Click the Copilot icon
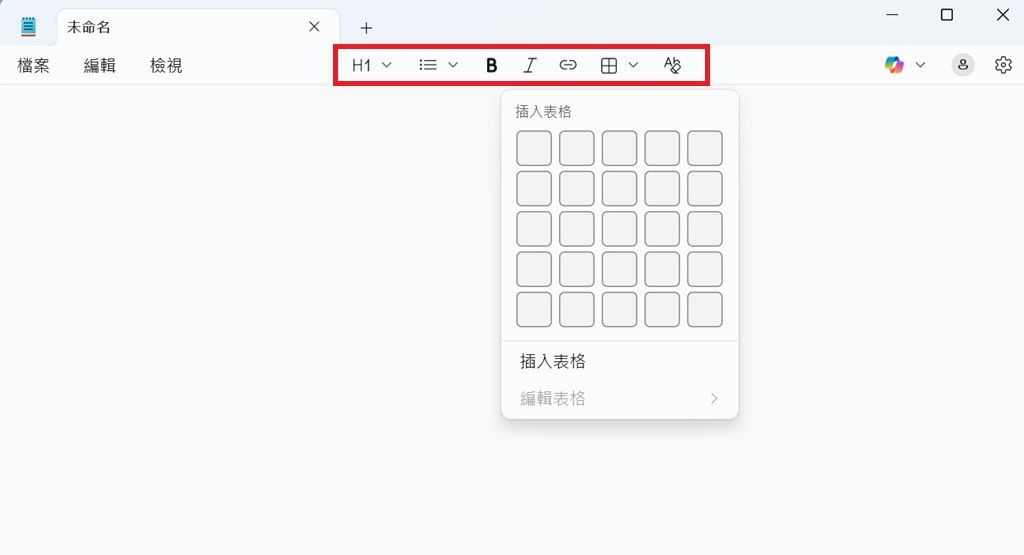This screenshot has height=555, width=1024. tap(894, 65)
